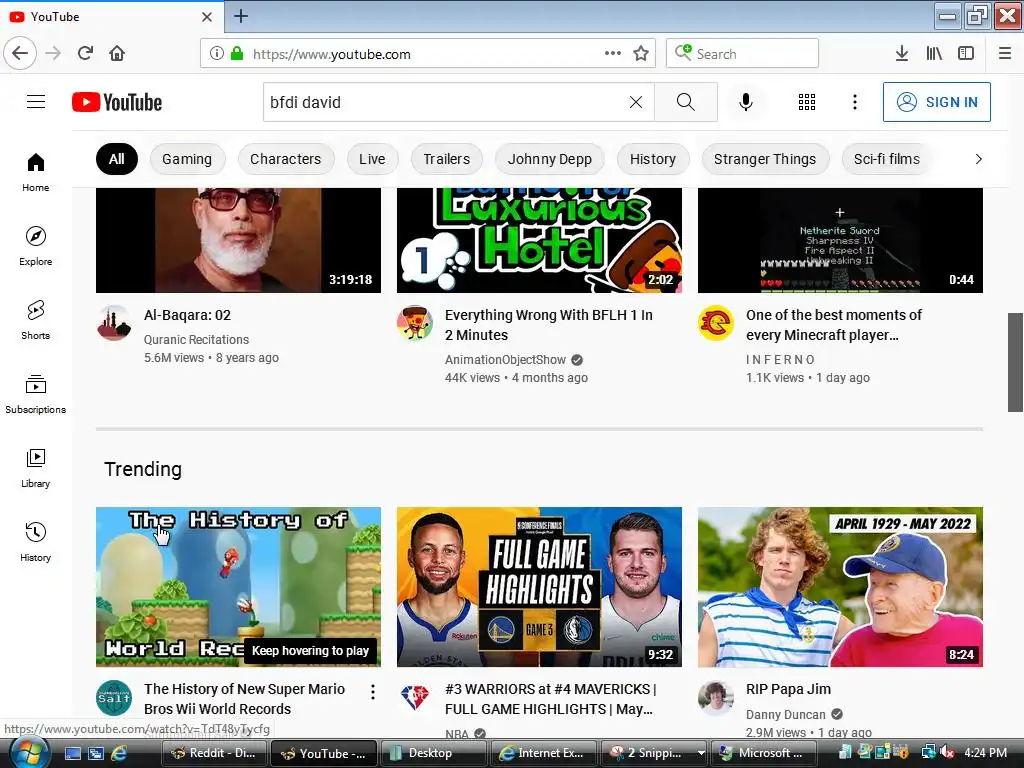Select the Gaming filter chip

[x=187, y=159]
